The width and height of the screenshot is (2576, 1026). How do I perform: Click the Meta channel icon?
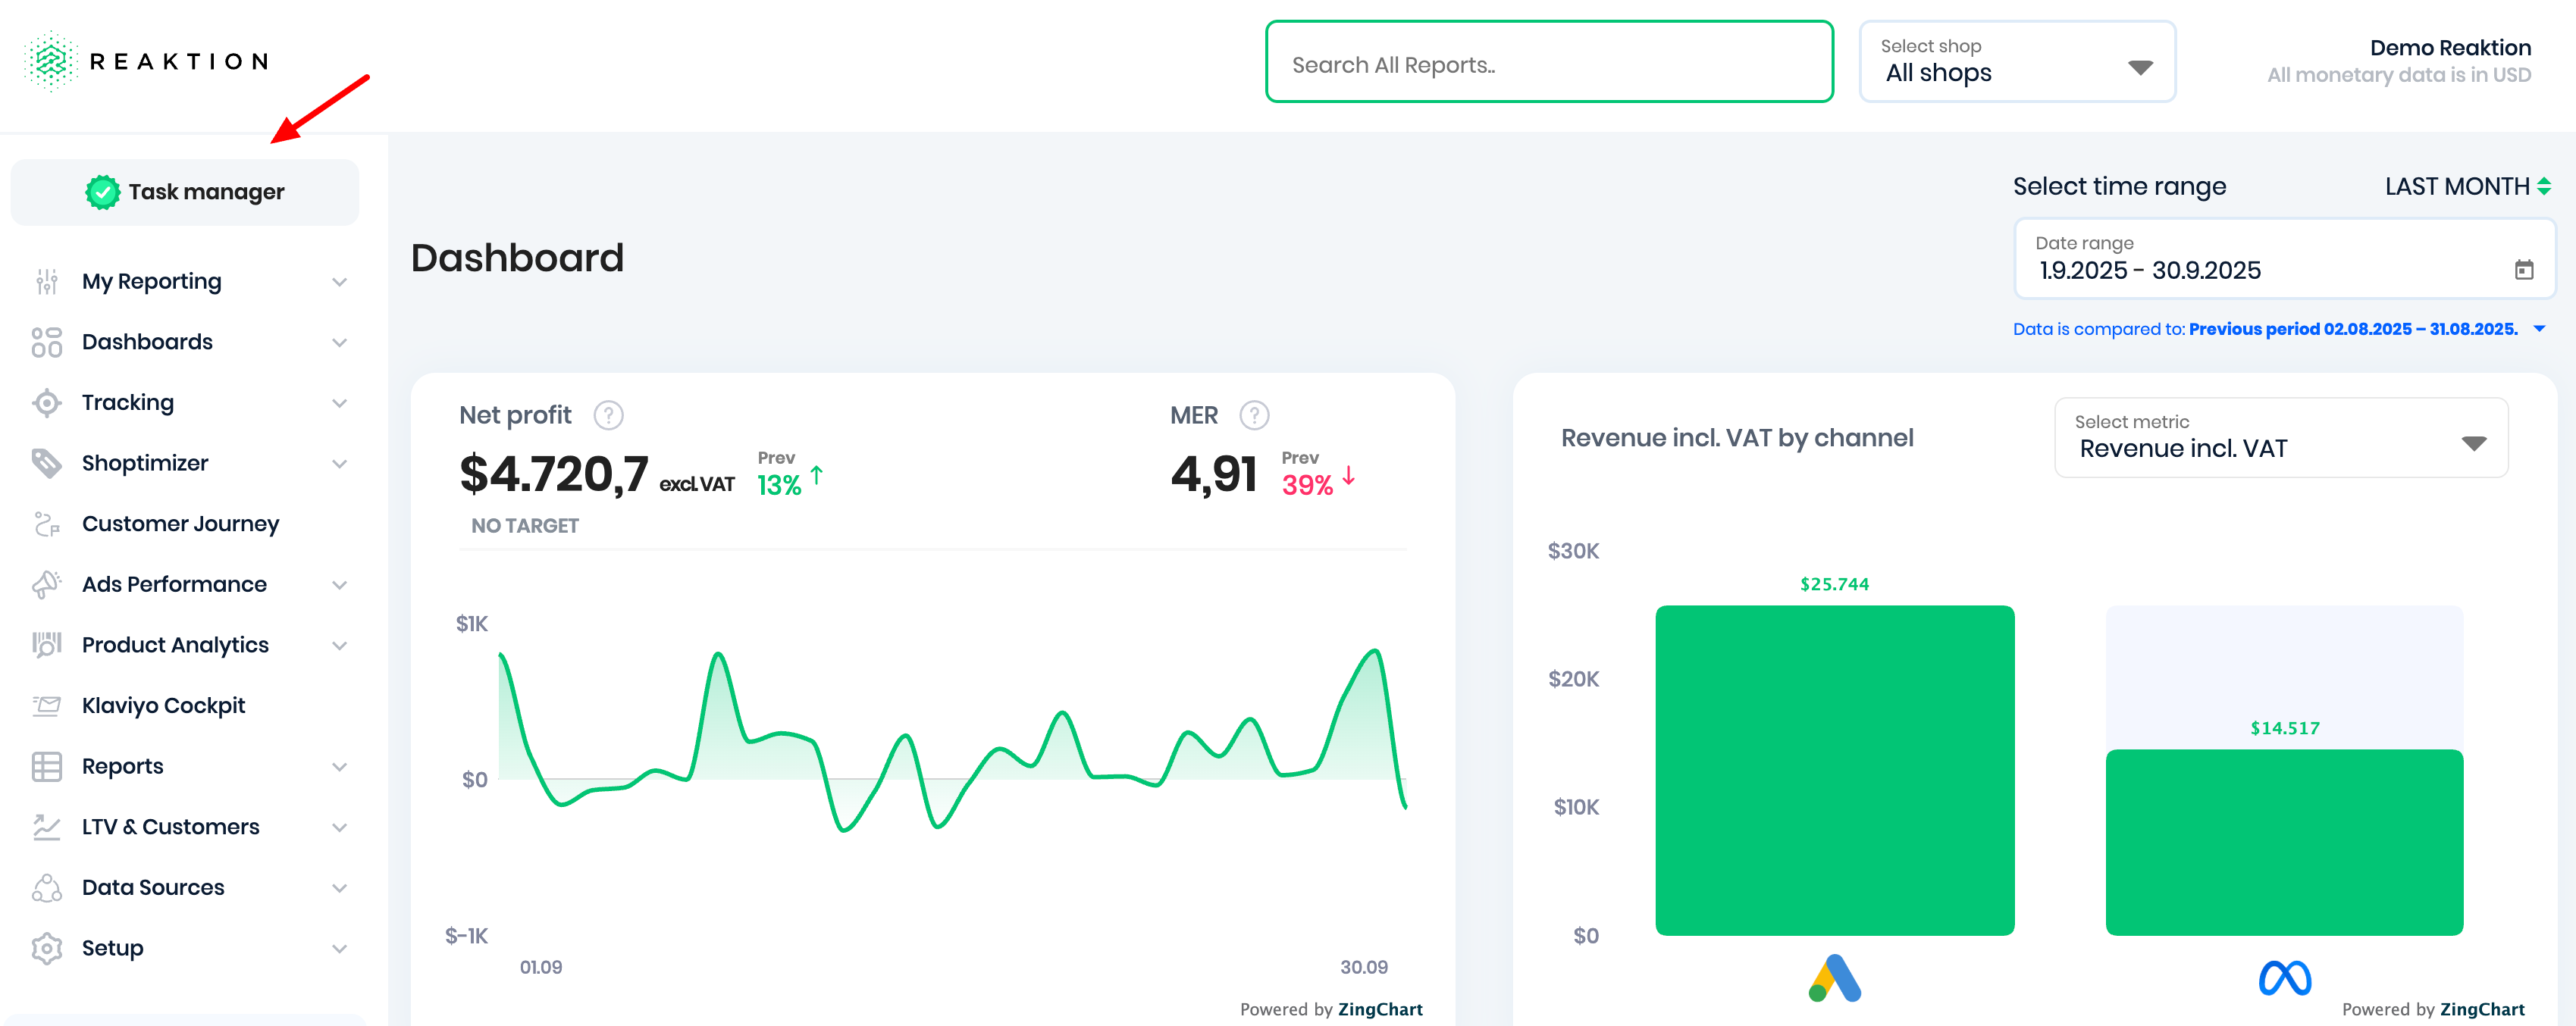pos(2284,978)
